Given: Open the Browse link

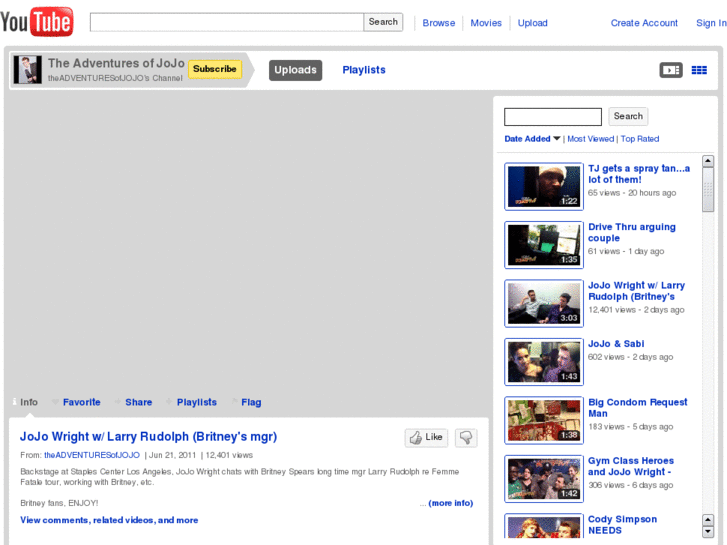Looking at the screenshot, I should click(x=439, y=23).
